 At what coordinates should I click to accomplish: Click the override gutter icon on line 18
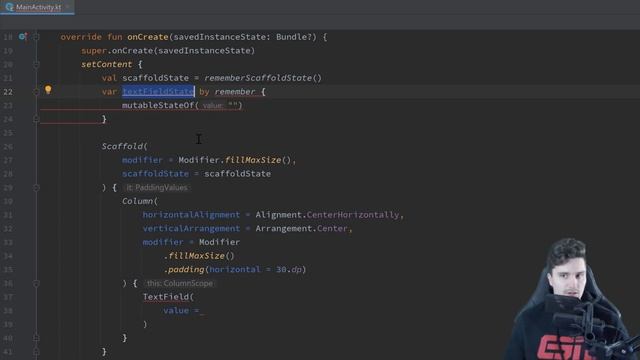pyautogui.click(x=23, y=37)
